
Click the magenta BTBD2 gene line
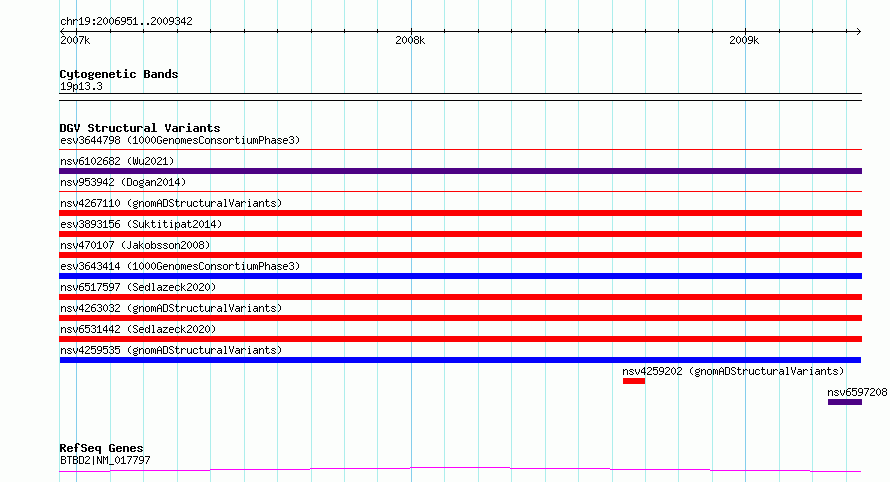click(x=460, y=469)
